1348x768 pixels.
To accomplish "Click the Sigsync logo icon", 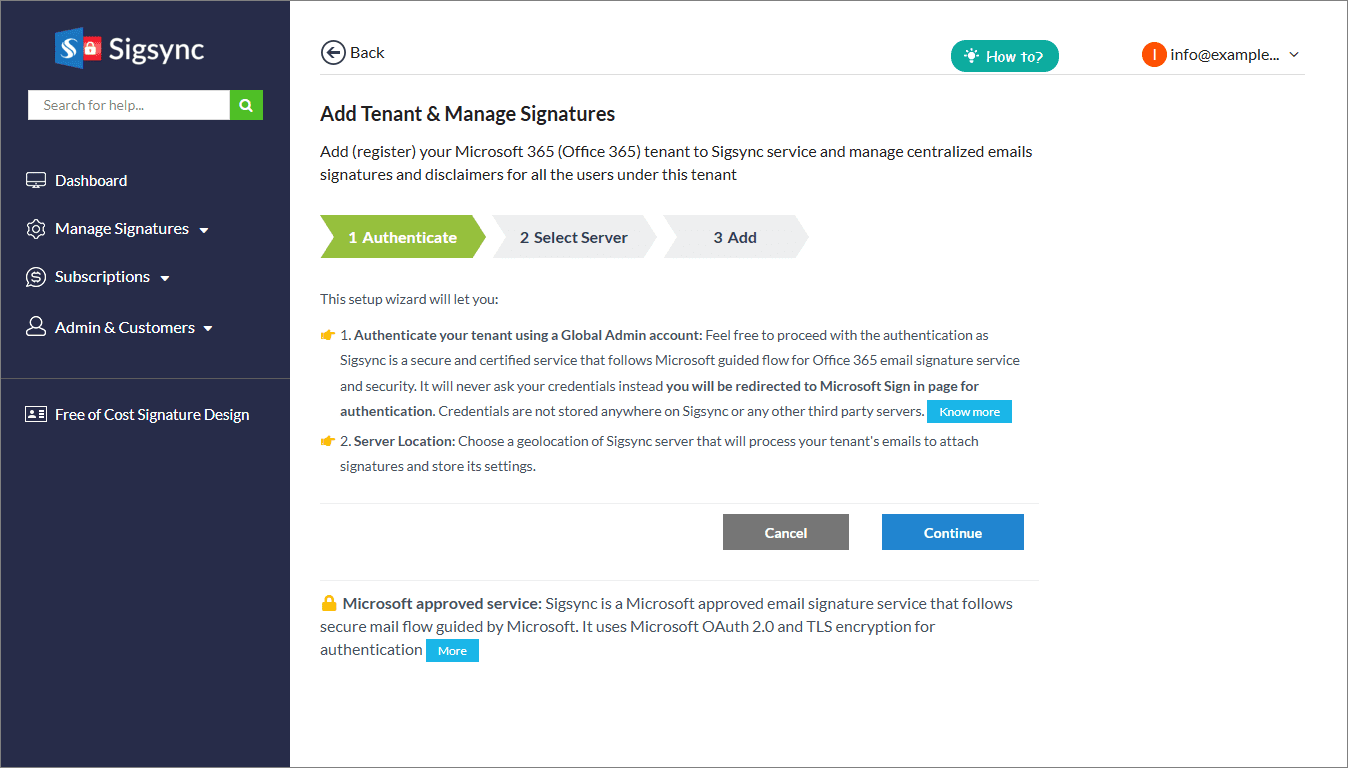I will coord(79,48).
